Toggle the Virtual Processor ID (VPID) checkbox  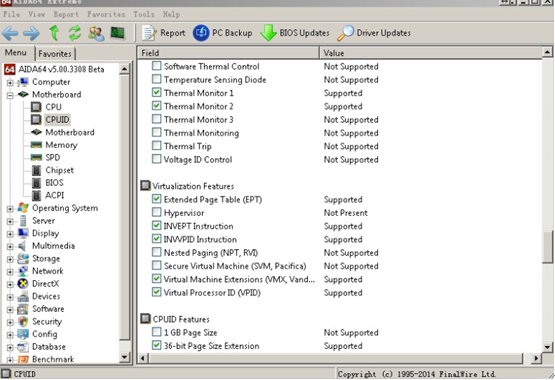coord(156,292)
